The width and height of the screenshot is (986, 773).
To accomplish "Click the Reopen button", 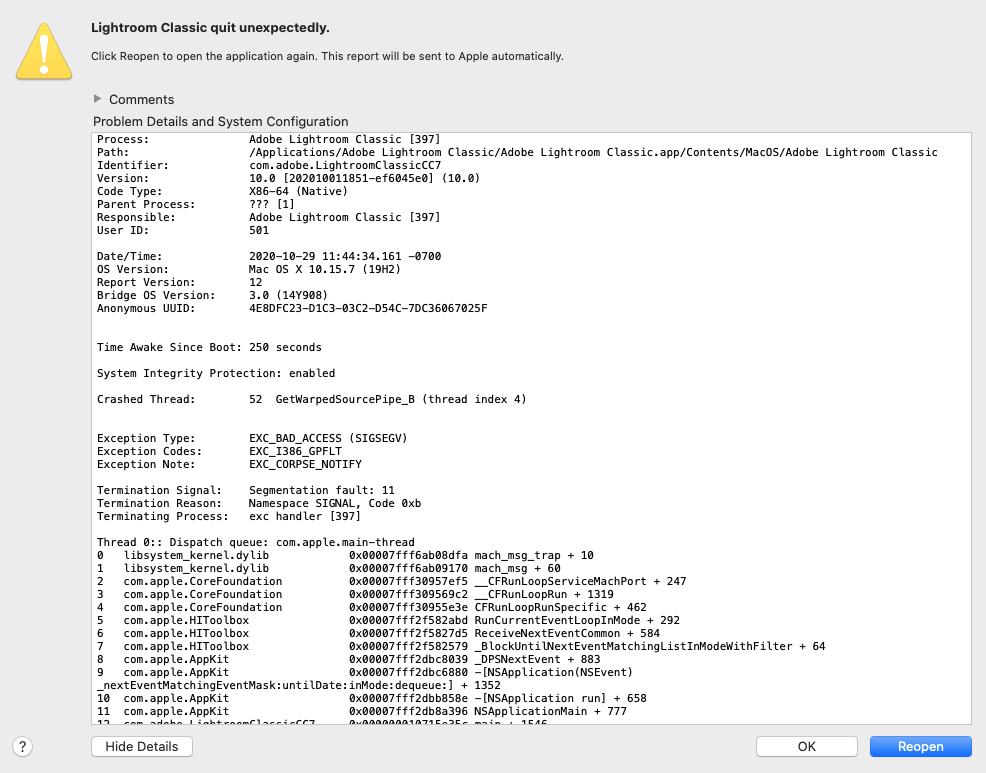I will click(x=919, y=746).
